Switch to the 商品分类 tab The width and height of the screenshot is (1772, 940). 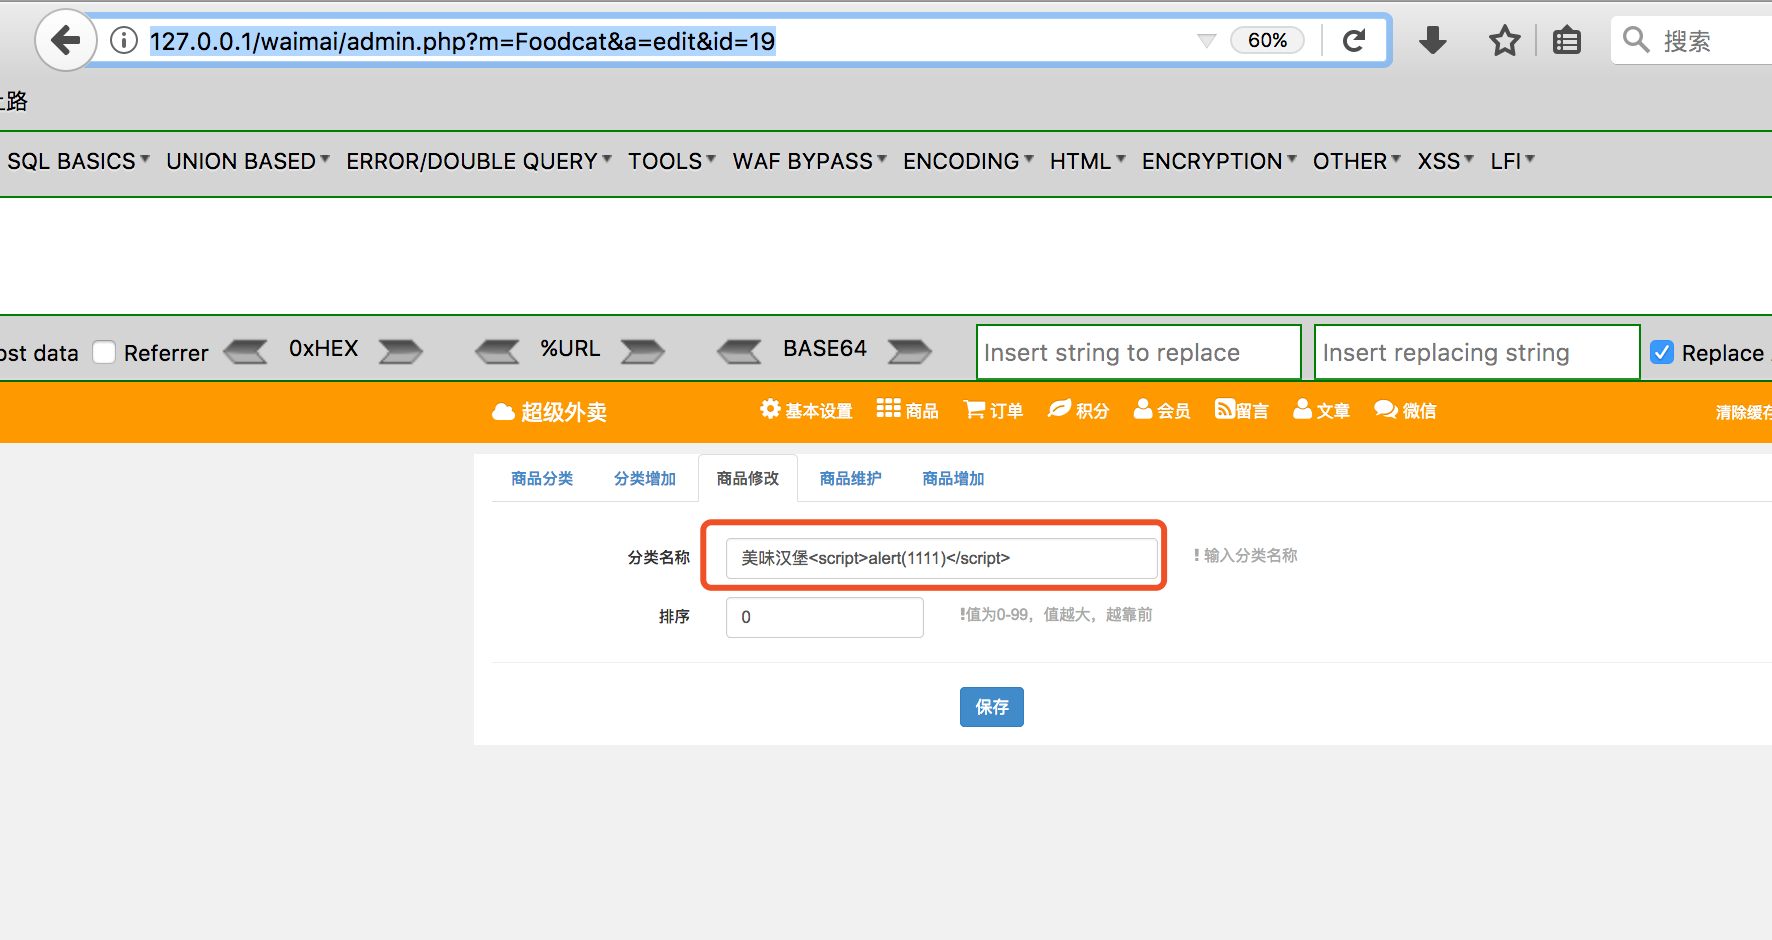click(542, 478)
